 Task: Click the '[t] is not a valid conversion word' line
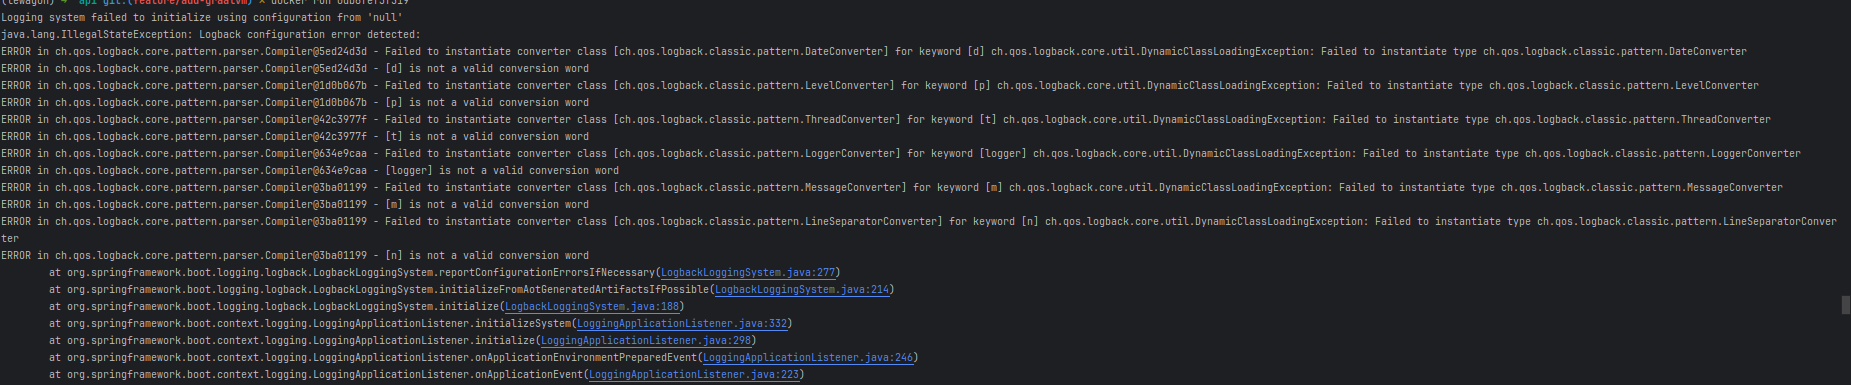pos(295,136)
